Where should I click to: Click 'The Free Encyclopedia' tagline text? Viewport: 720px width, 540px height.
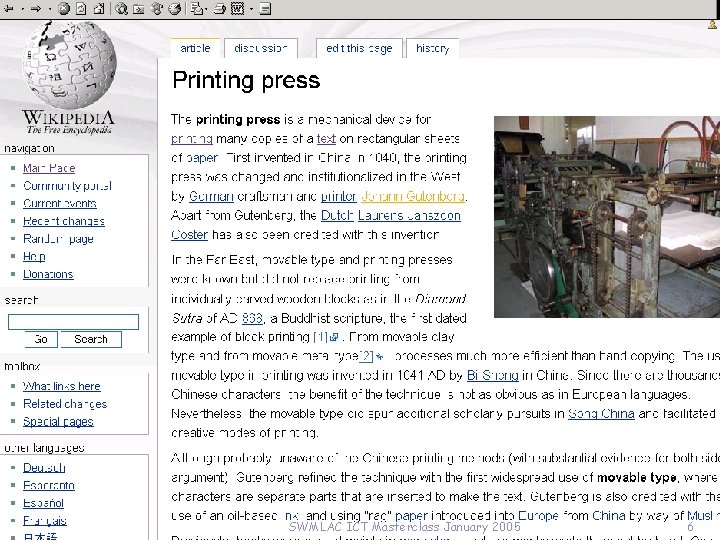click(x=69, y=130)
